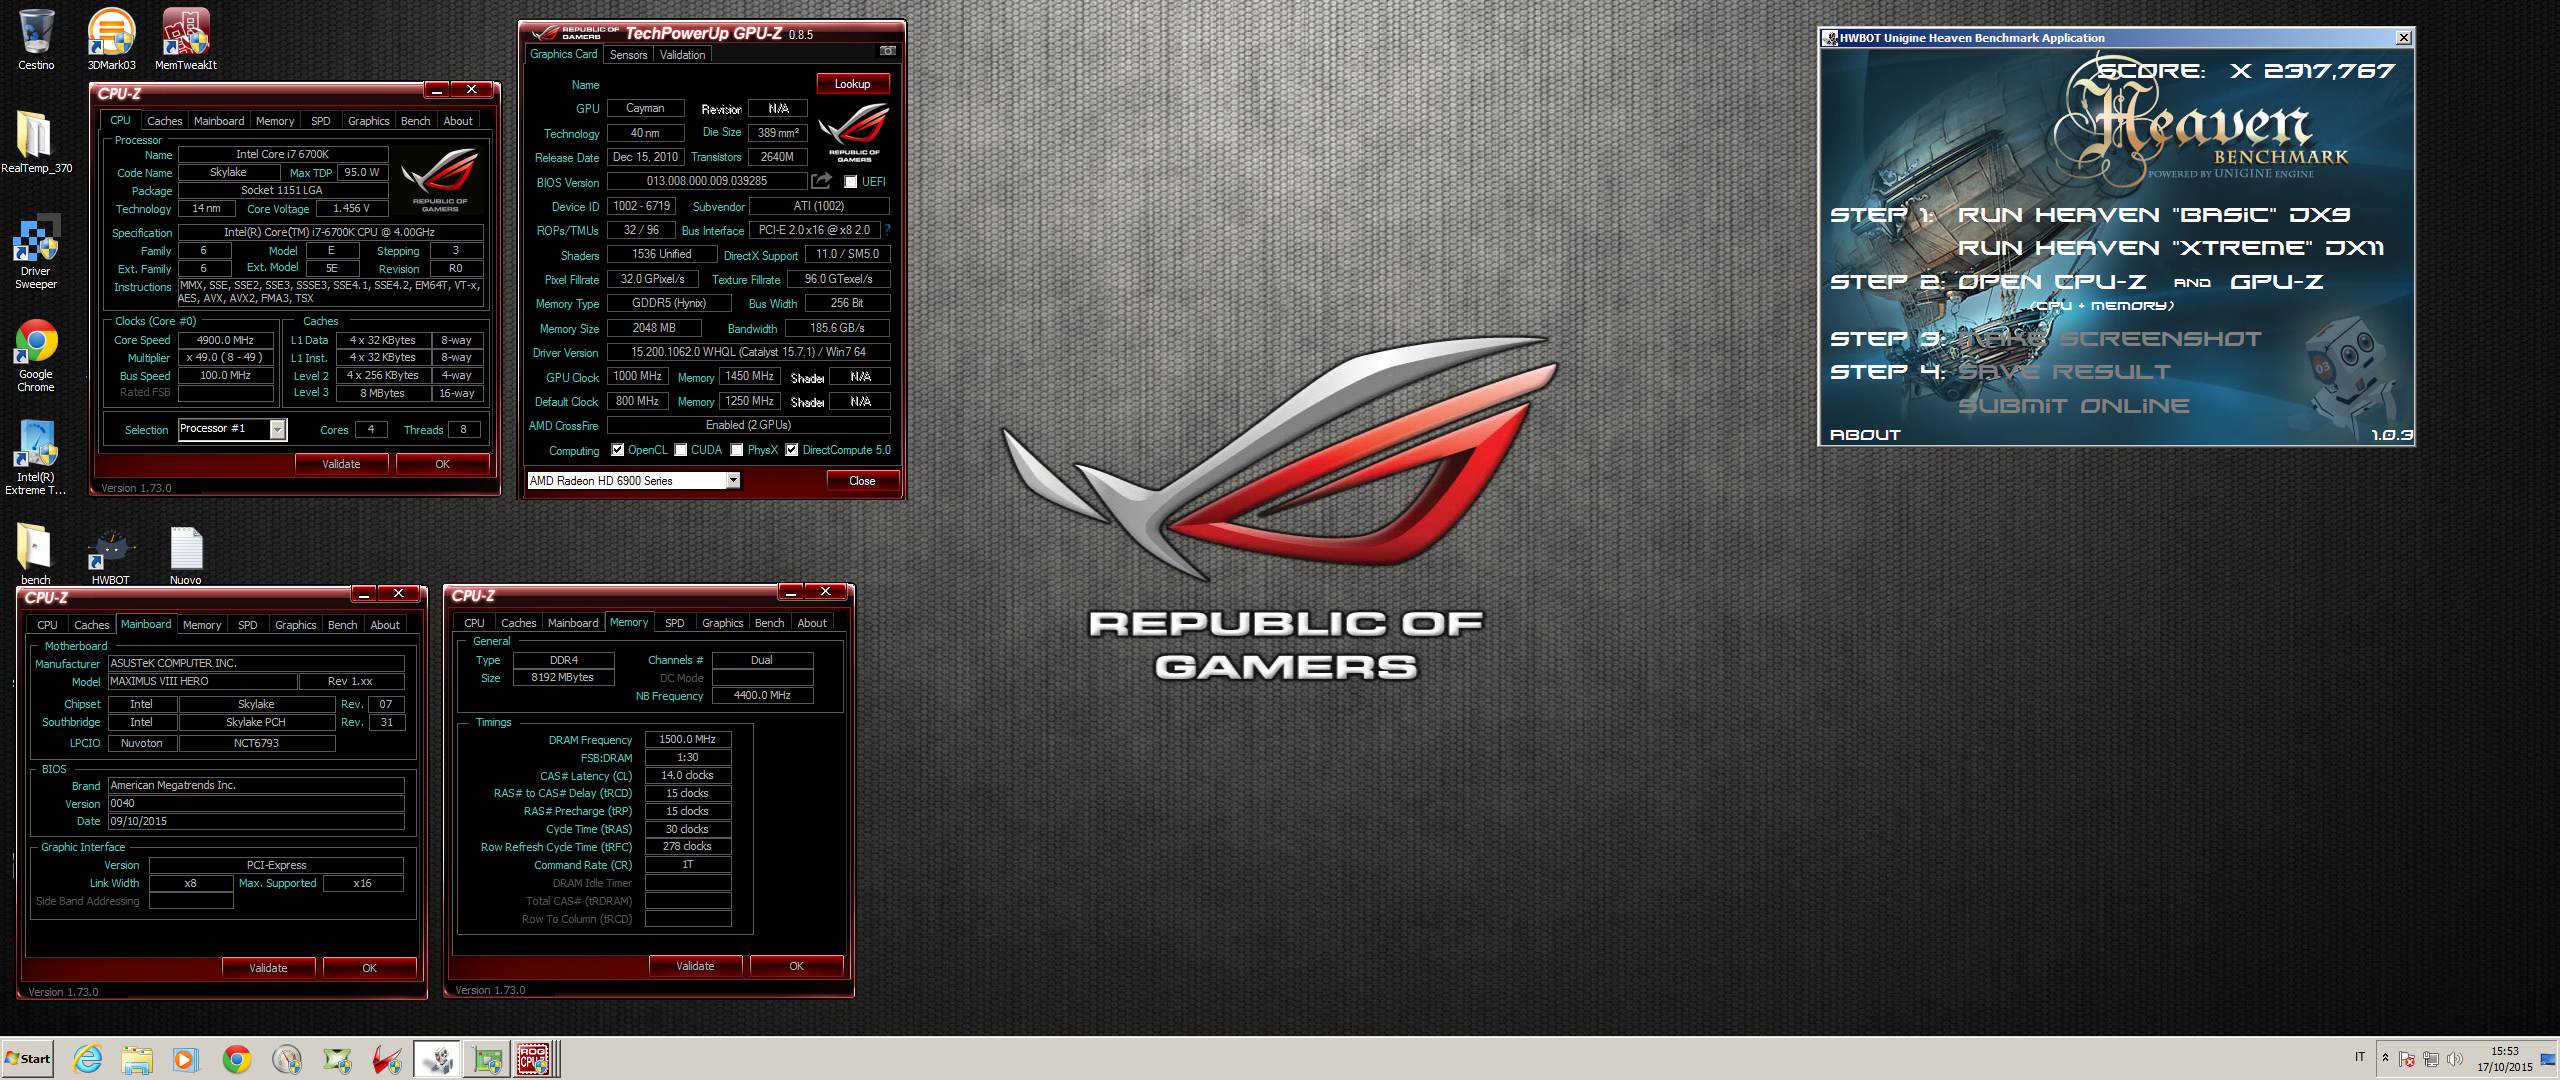Switch to GPU-Z graphics card taskbar item
2560x1080 pixels.
487,1059
